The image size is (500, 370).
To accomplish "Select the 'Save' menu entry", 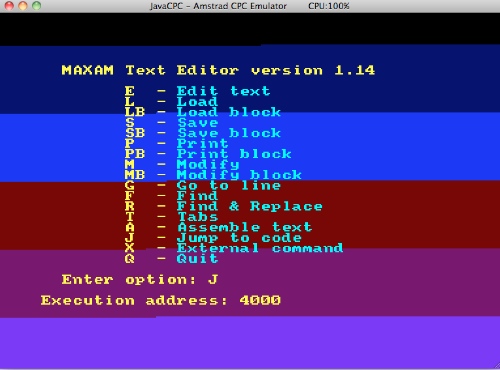I will tap(197, 123).
